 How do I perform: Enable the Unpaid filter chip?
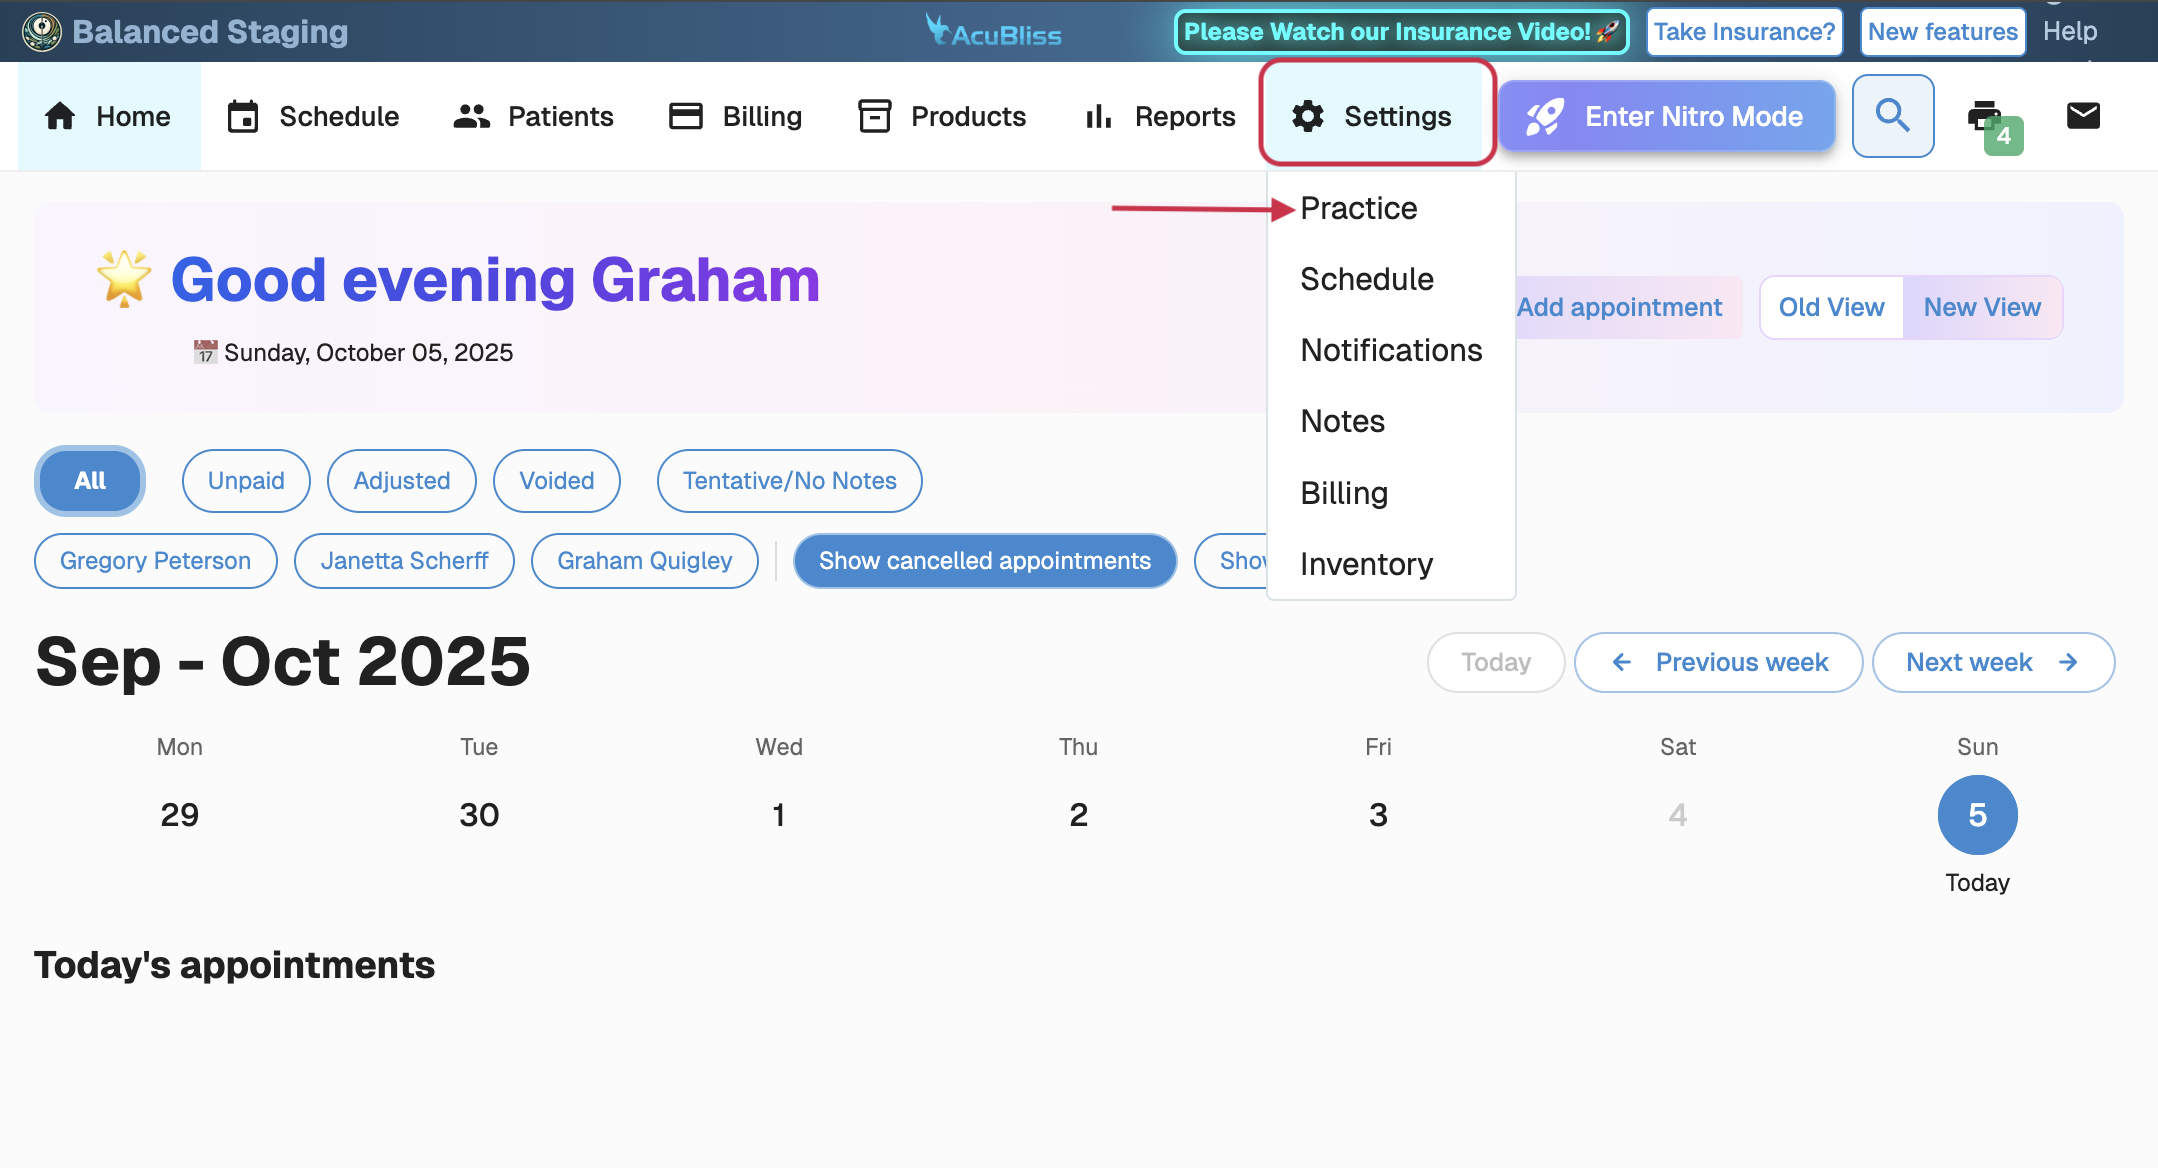[x=246, y=481]
